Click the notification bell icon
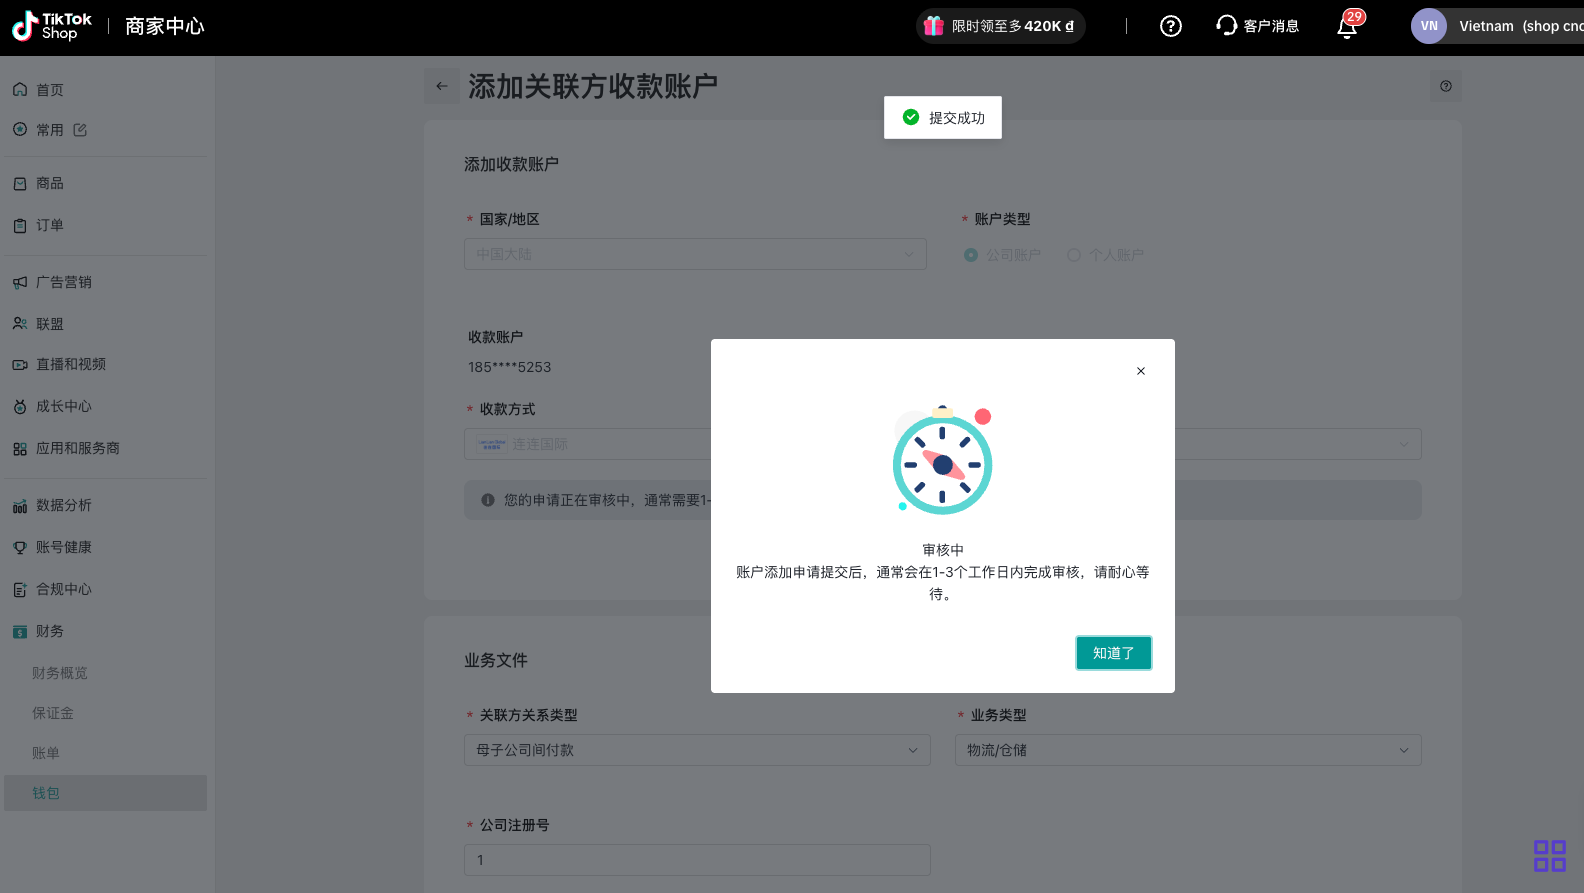 tap(1347, 27)
